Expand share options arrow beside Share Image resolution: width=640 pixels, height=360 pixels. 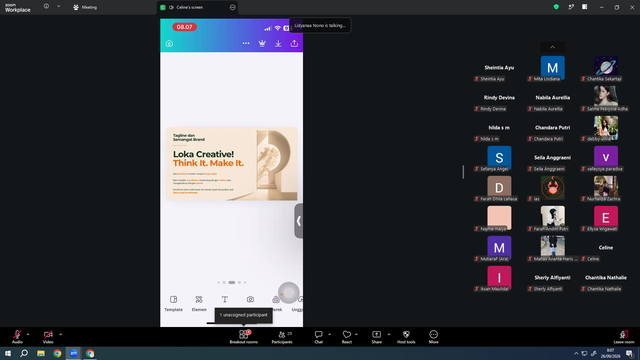pyautogui.click(x=389, y=334)
